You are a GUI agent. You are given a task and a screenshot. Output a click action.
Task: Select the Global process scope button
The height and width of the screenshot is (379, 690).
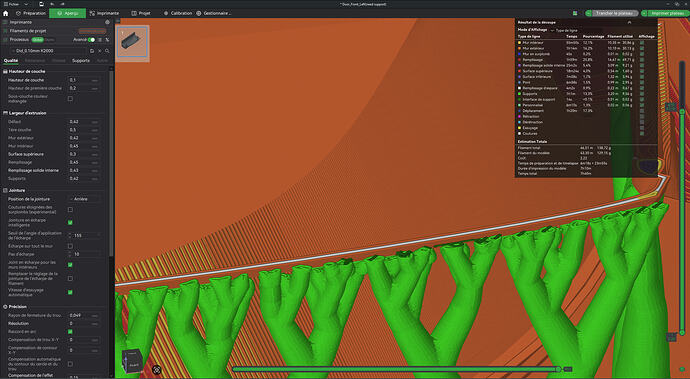[x=37, y=40]
